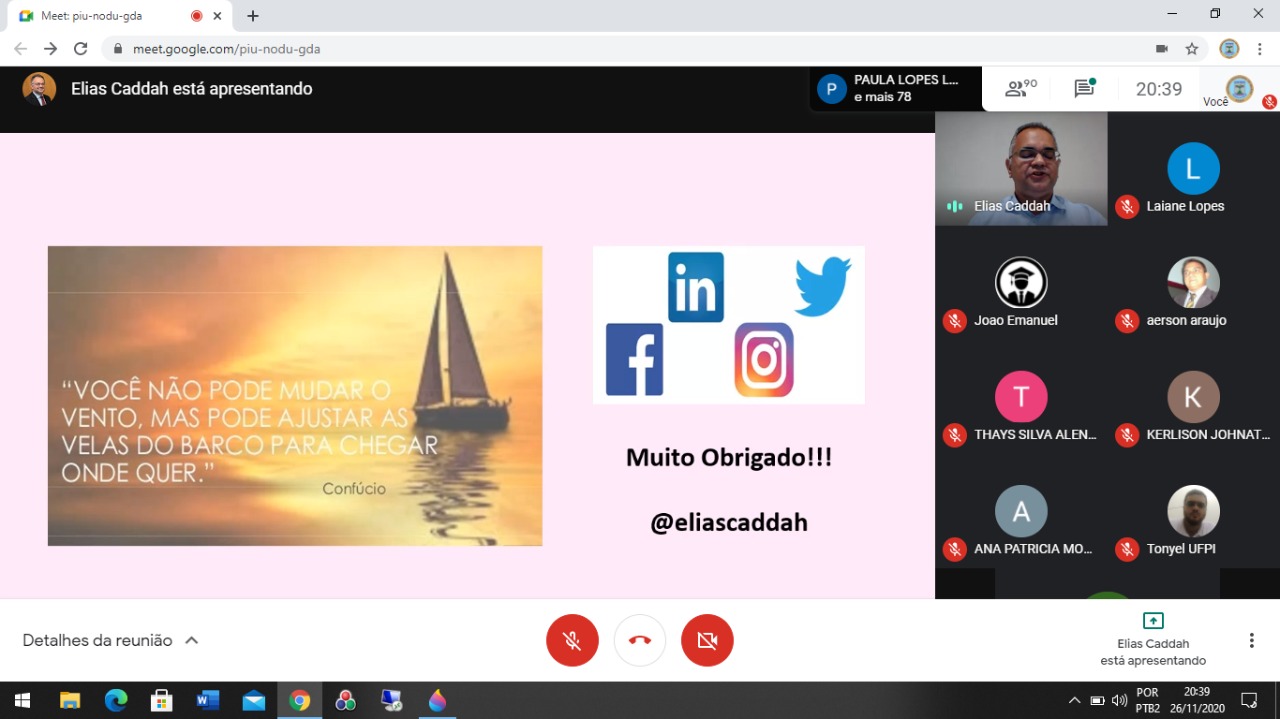
Task: Show hidden system tray icons
Action: point(1074,700)
